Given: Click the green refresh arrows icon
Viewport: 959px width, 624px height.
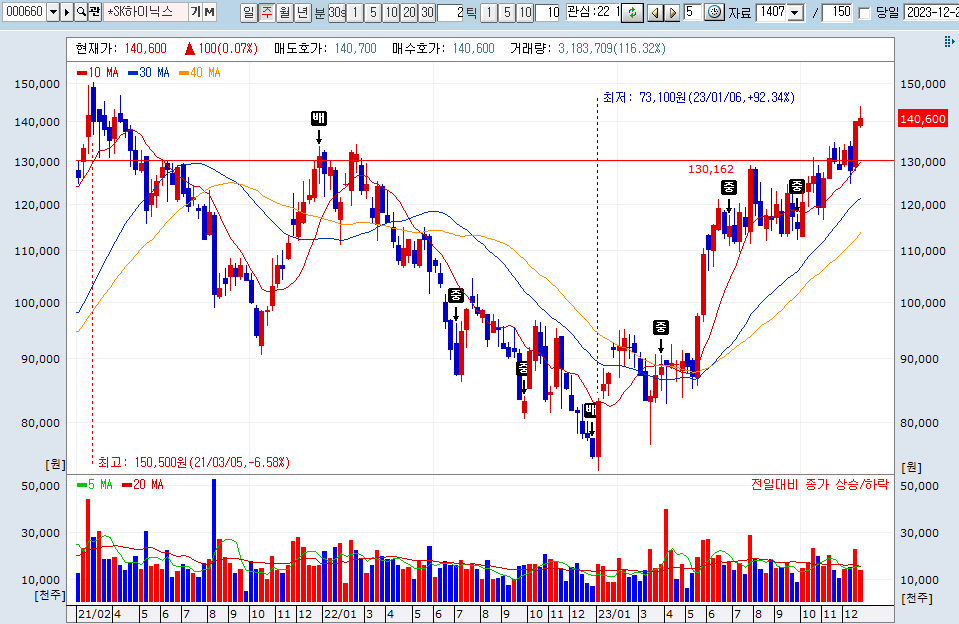Looking at the screenshot, I should 632,12.
